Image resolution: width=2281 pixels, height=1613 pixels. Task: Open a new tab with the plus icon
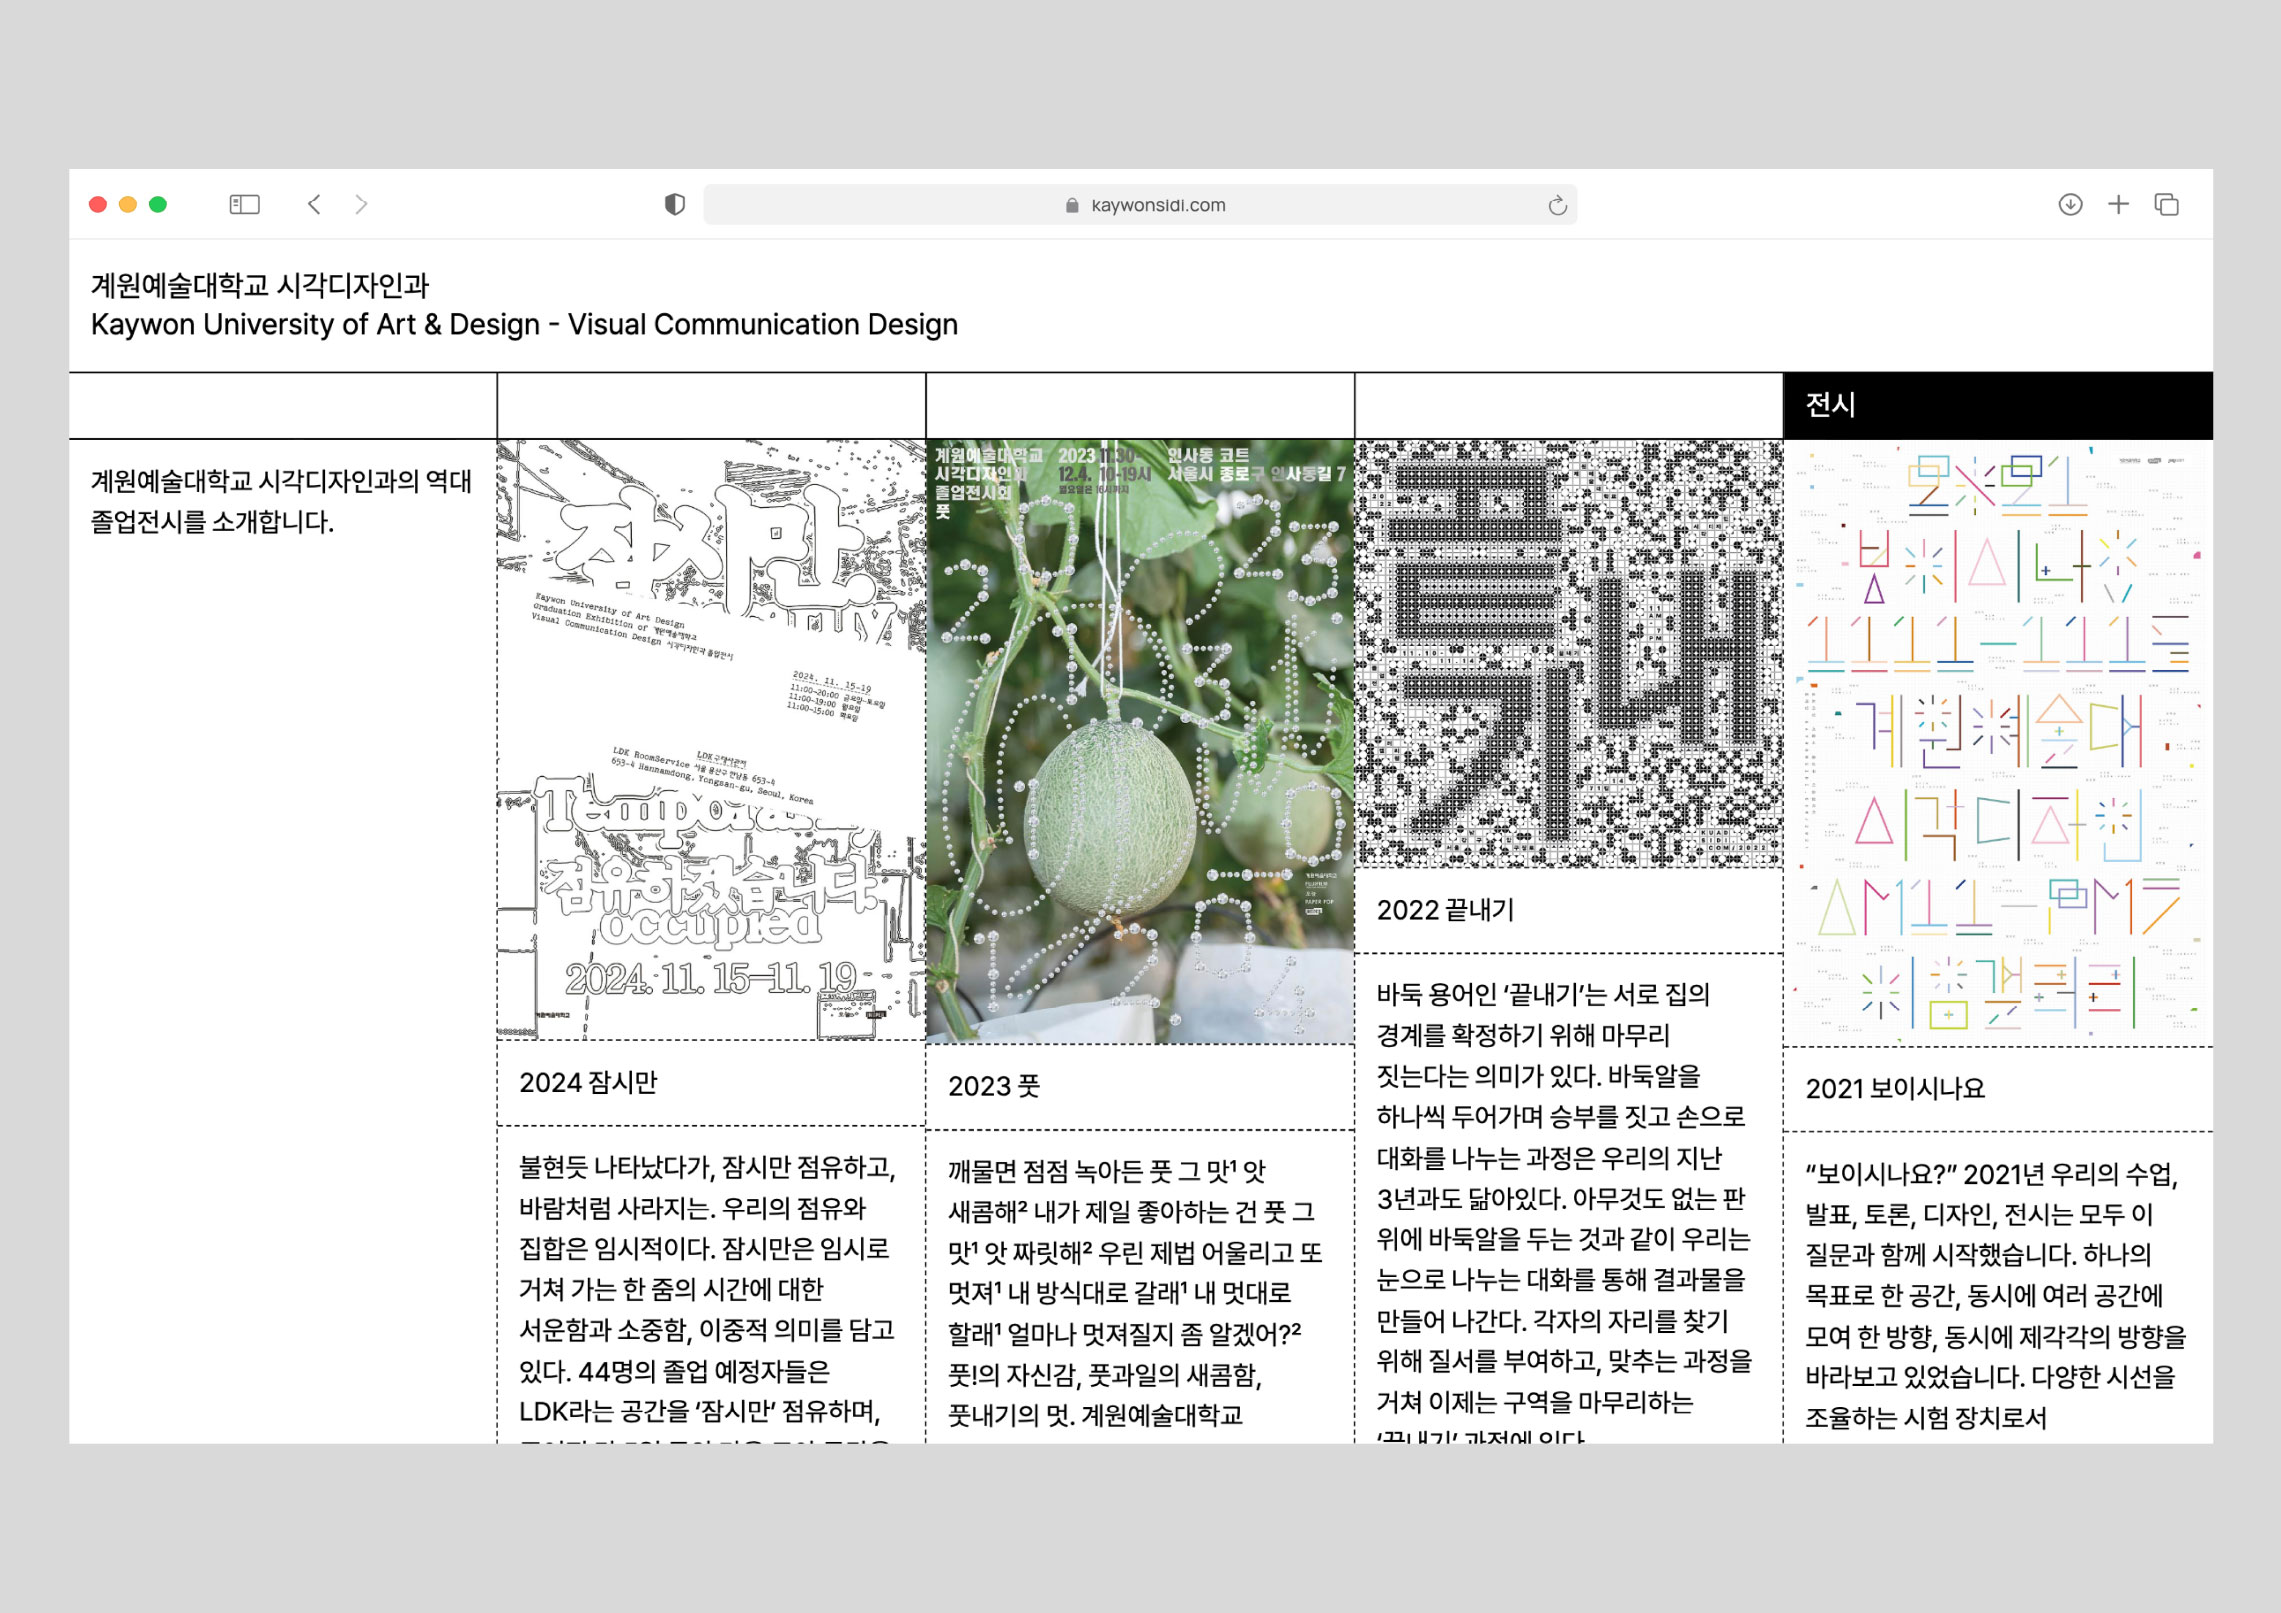coord(2118,205)
